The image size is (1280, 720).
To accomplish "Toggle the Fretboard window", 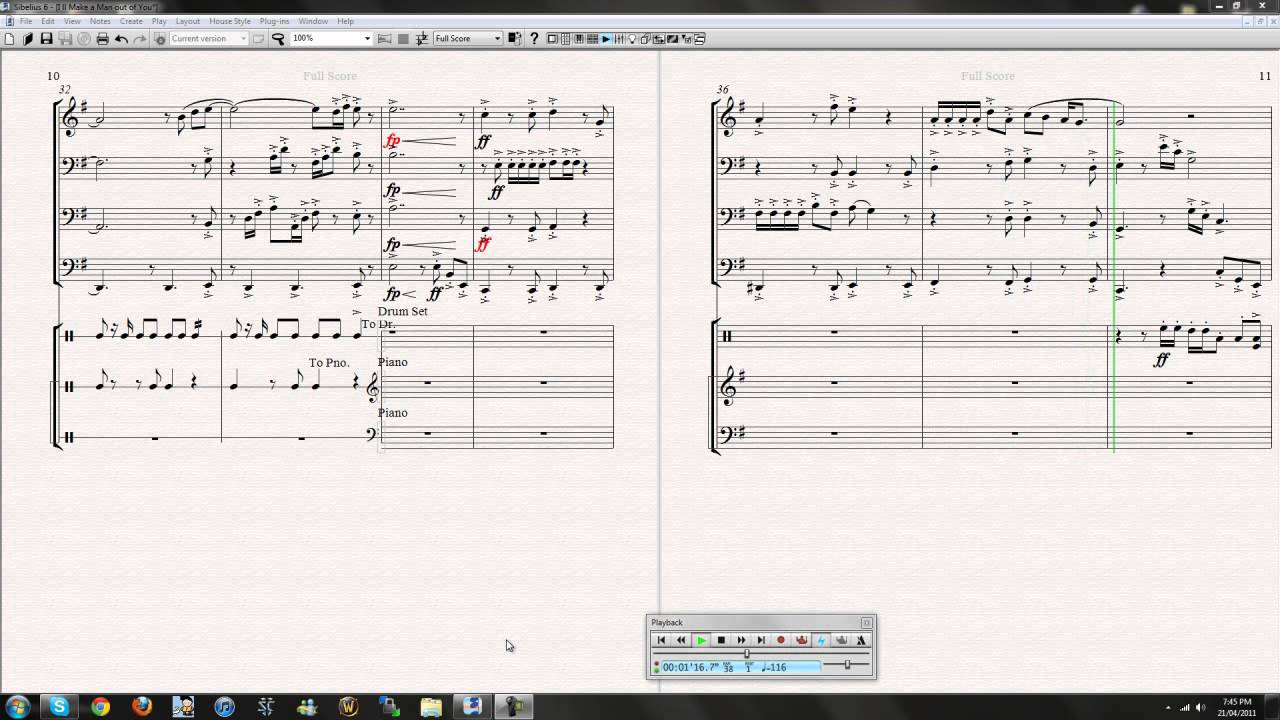I will tap(592, 39).
